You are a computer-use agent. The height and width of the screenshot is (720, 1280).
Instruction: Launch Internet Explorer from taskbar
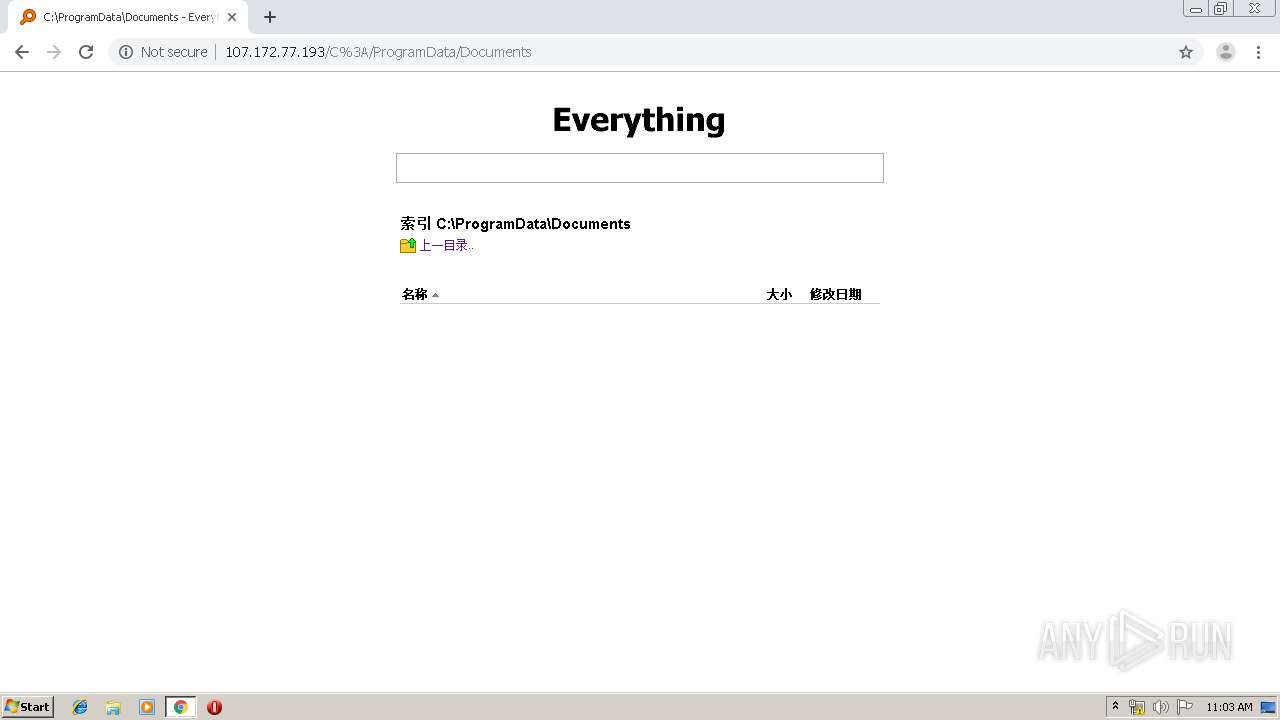pos(80,707)
